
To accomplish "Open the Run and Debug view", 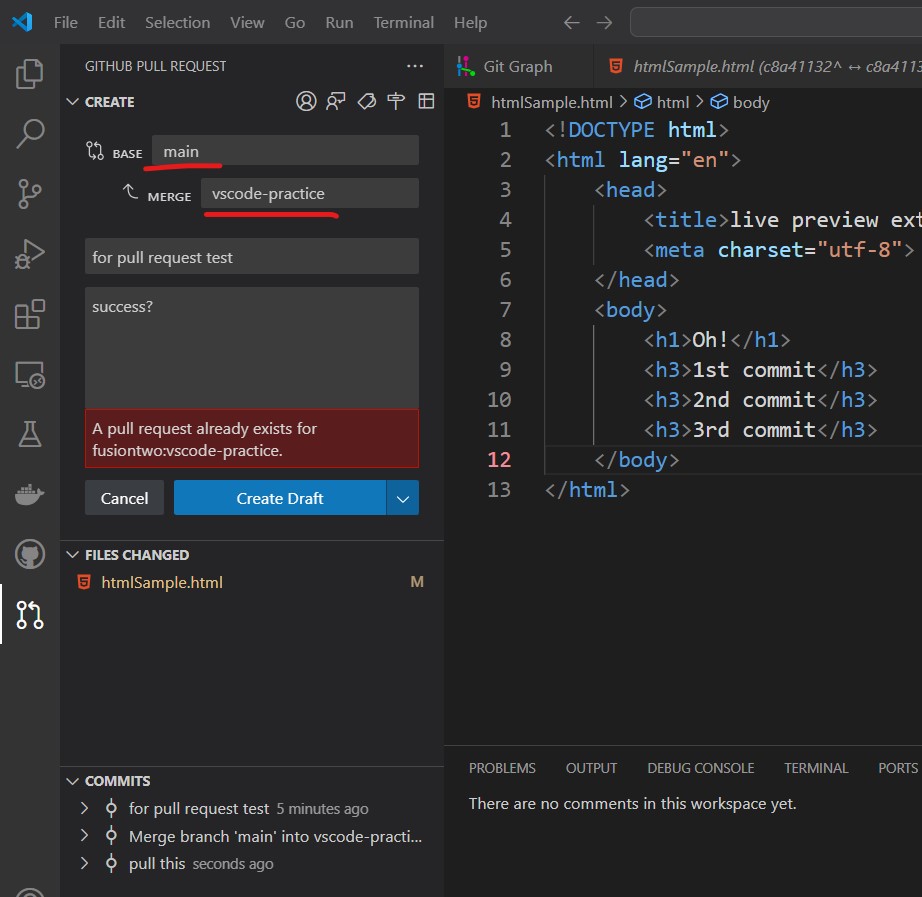I will pyautogui.click(x=29, y=254).
